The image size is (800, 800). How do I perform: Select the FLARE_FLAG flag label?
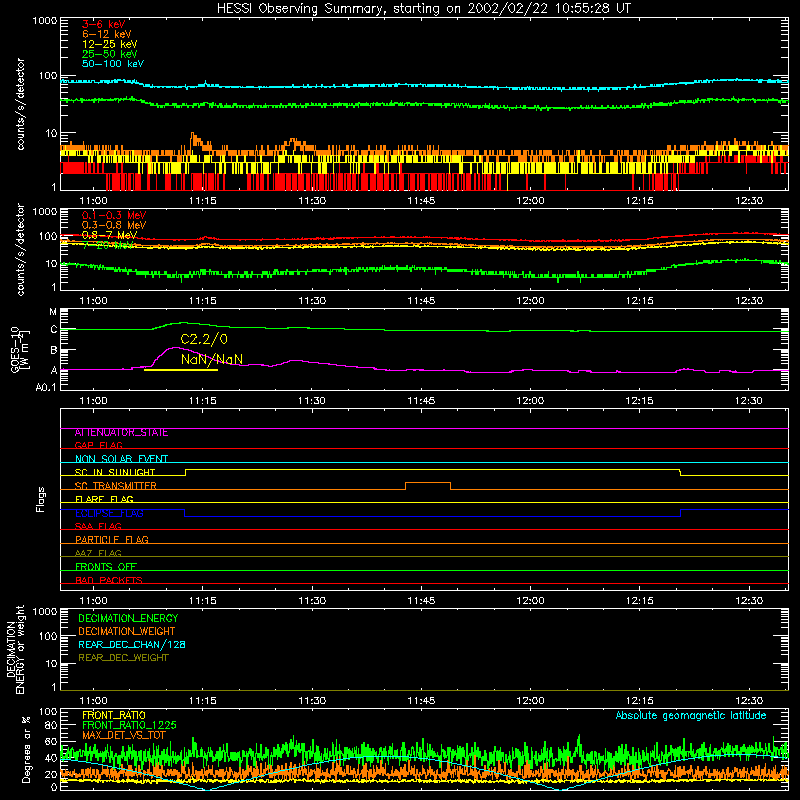click(104, 499)
